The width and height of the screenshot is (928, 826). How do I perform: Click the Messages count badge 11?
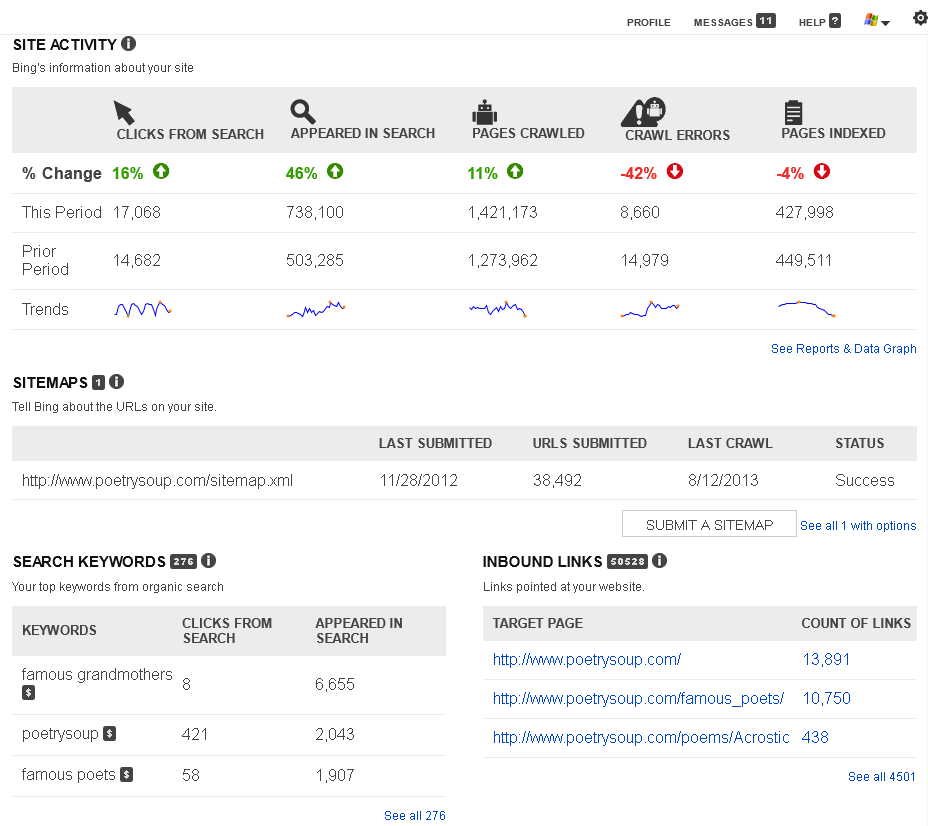click(766, 21)
